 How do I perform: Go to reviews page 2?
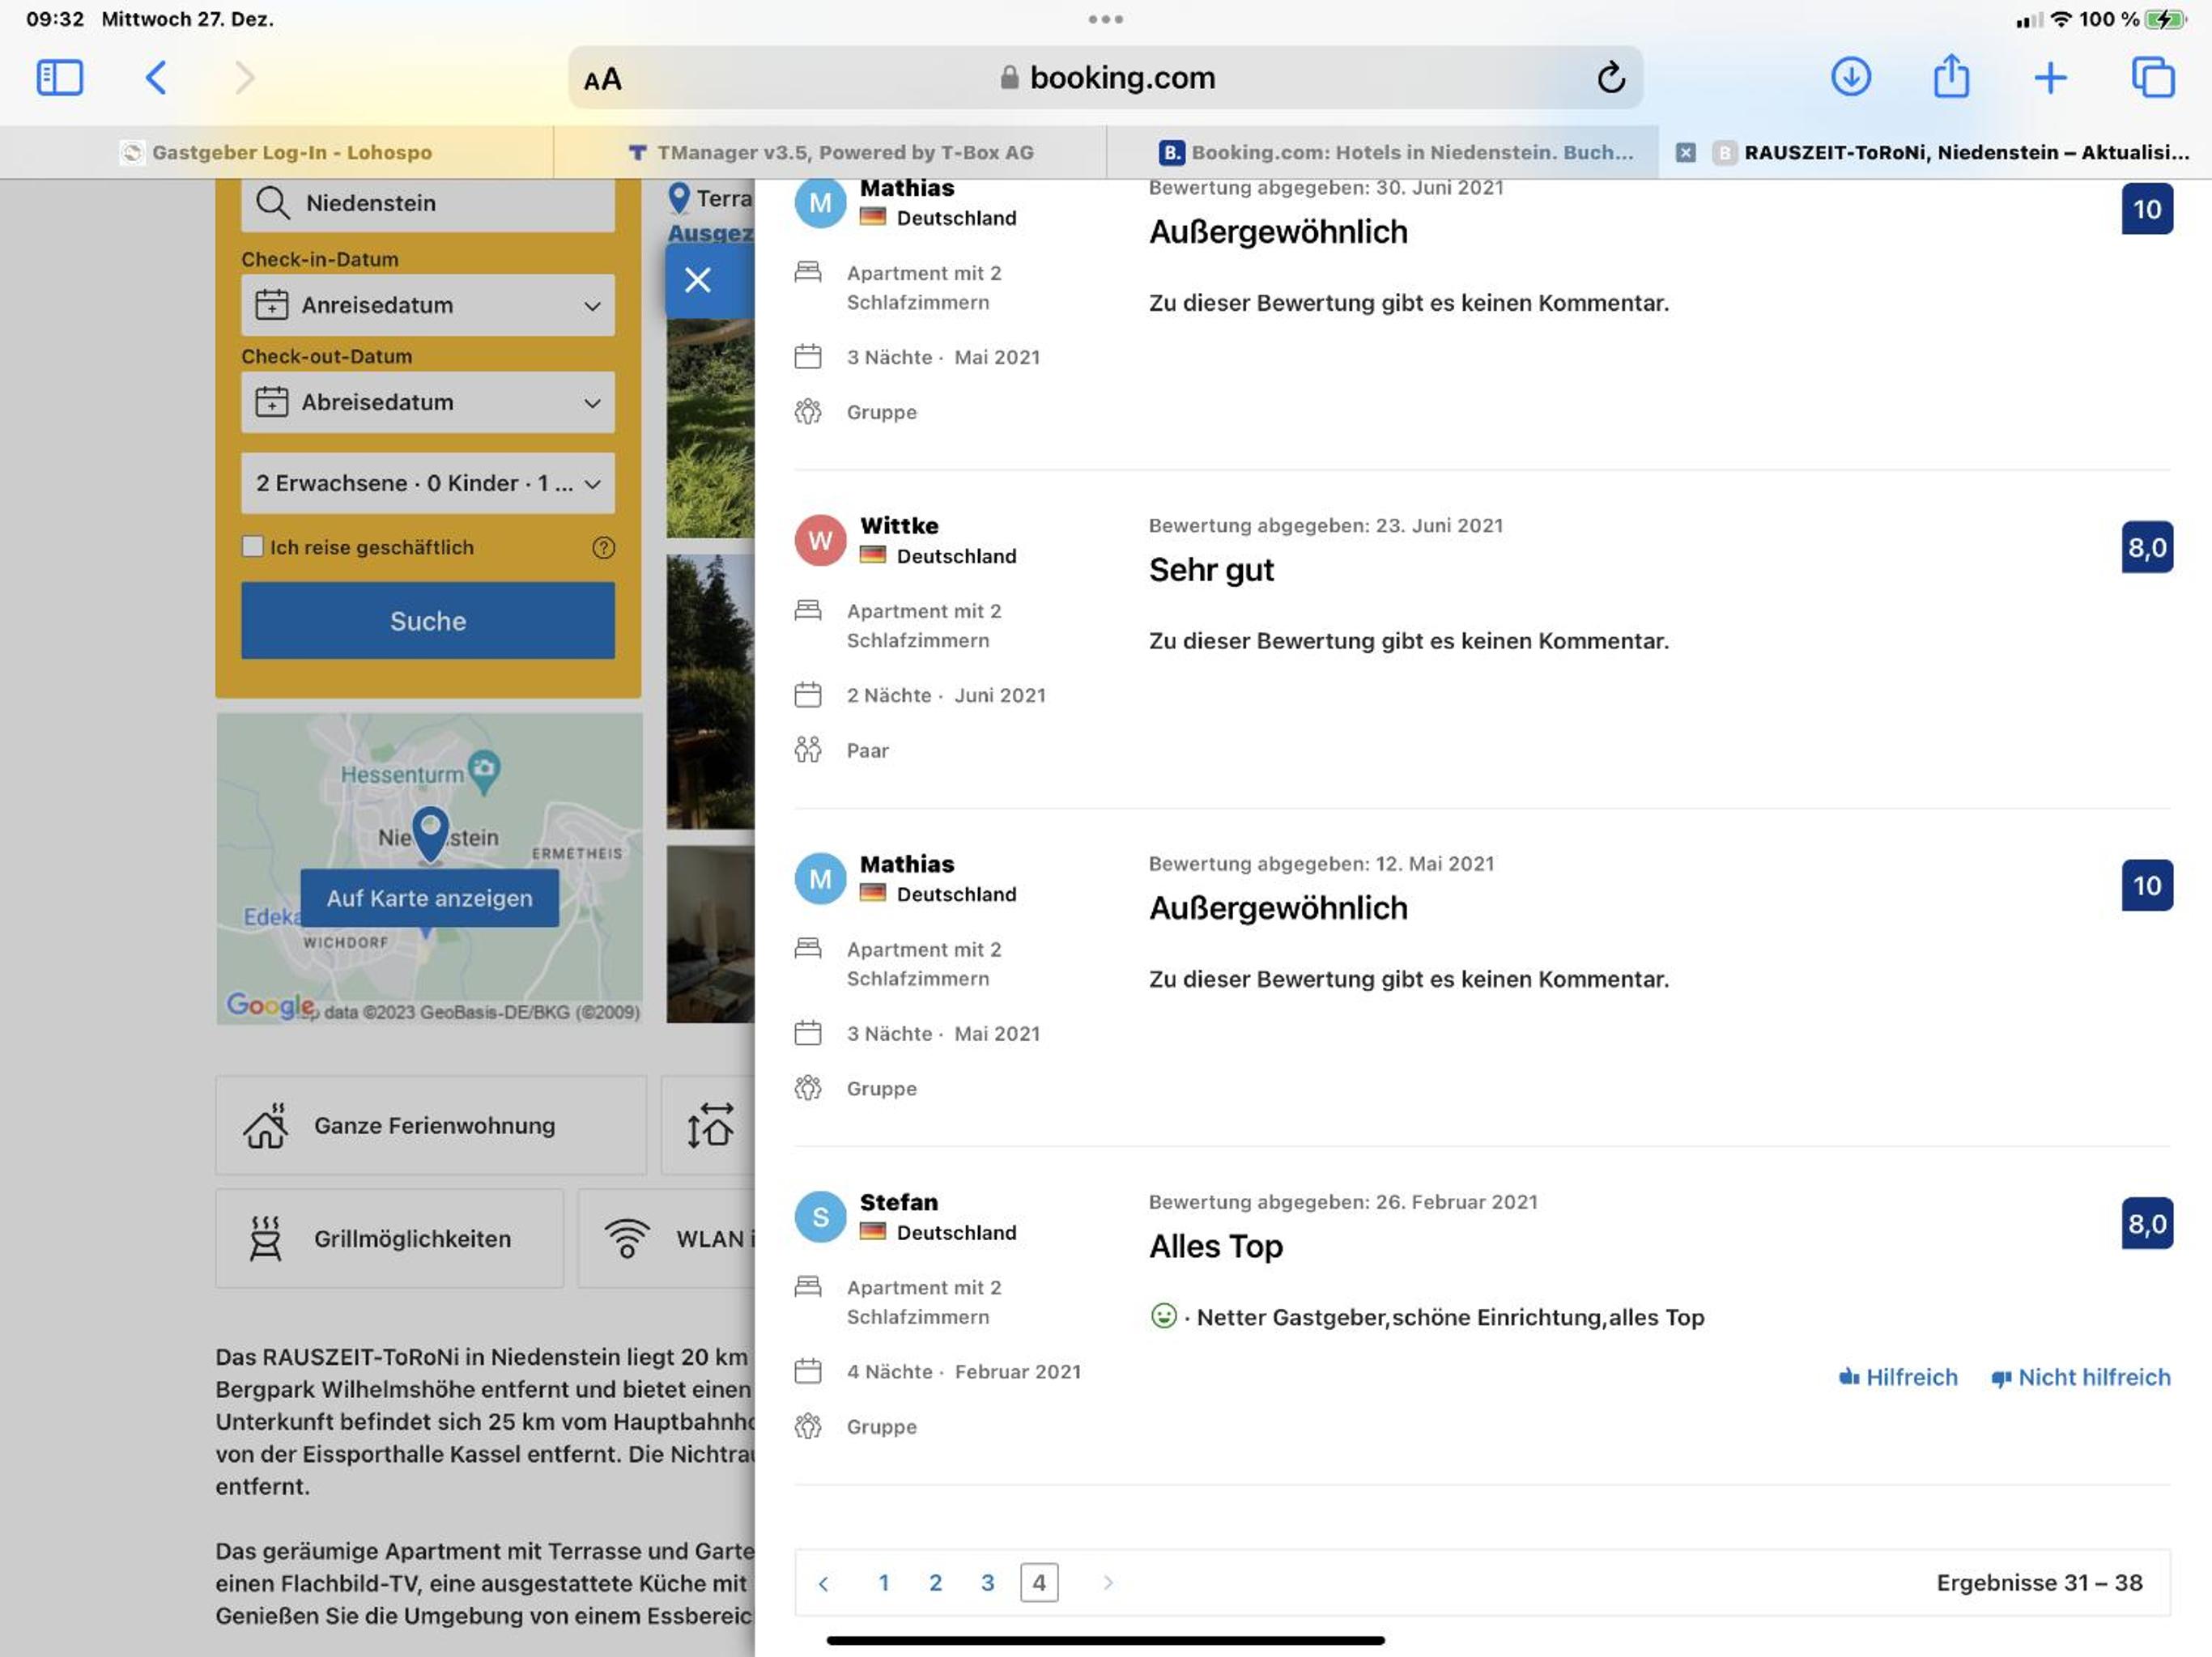pyautogui.click(x=935, y=1583)
